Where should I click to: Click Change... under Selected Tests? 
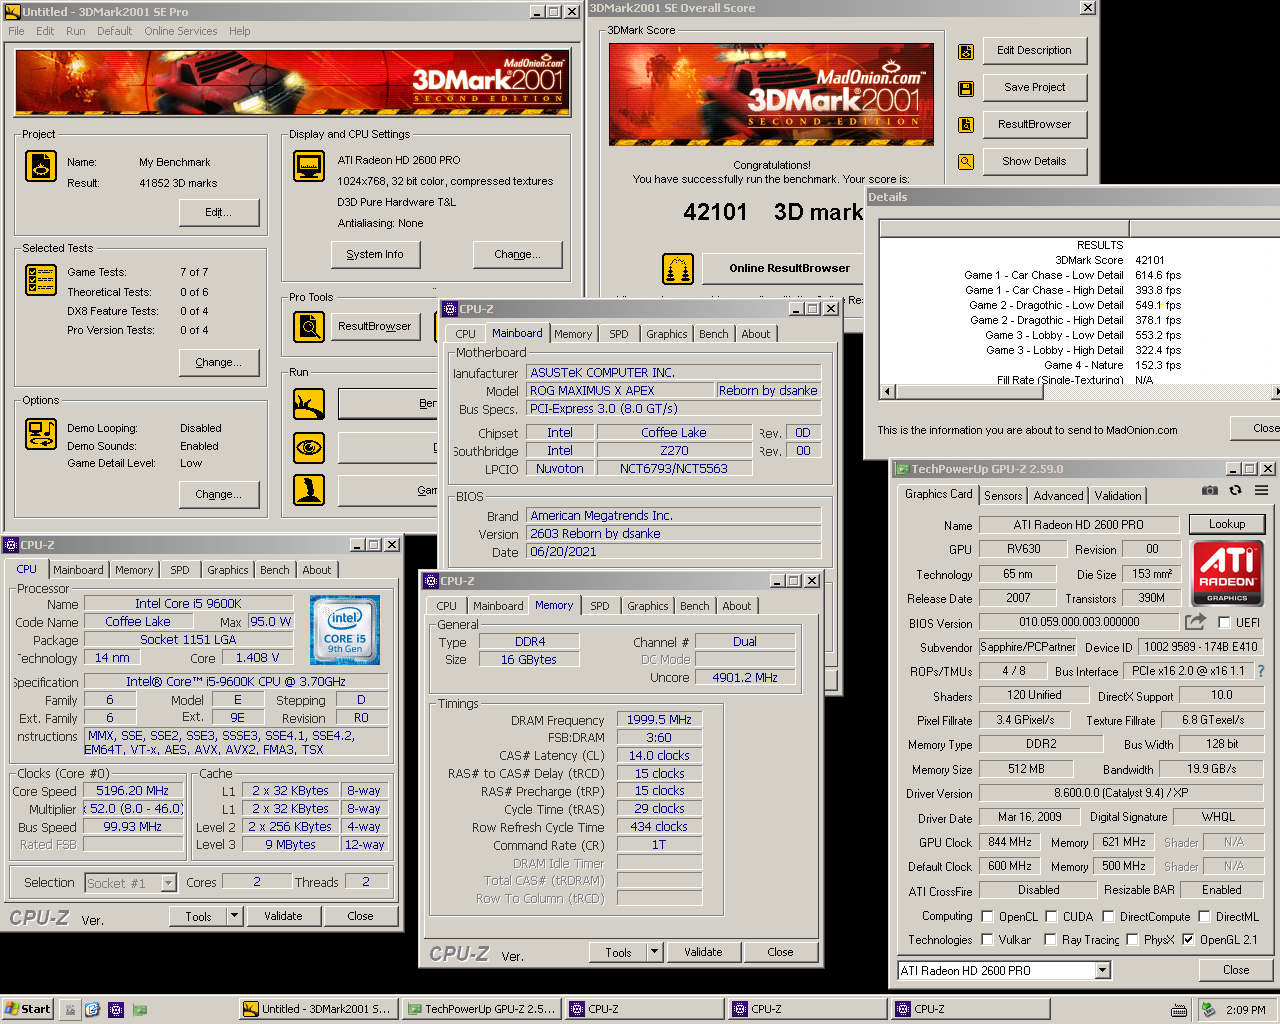[x=218, y=362]
